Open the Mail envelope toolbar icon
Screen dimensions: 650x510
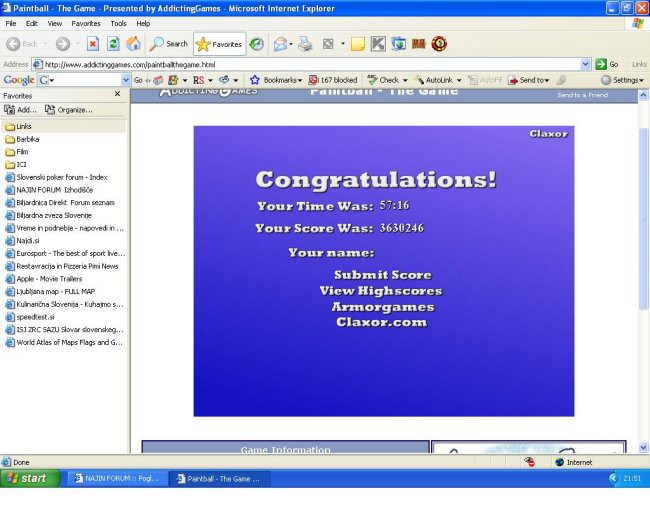[x=281, y=44]
